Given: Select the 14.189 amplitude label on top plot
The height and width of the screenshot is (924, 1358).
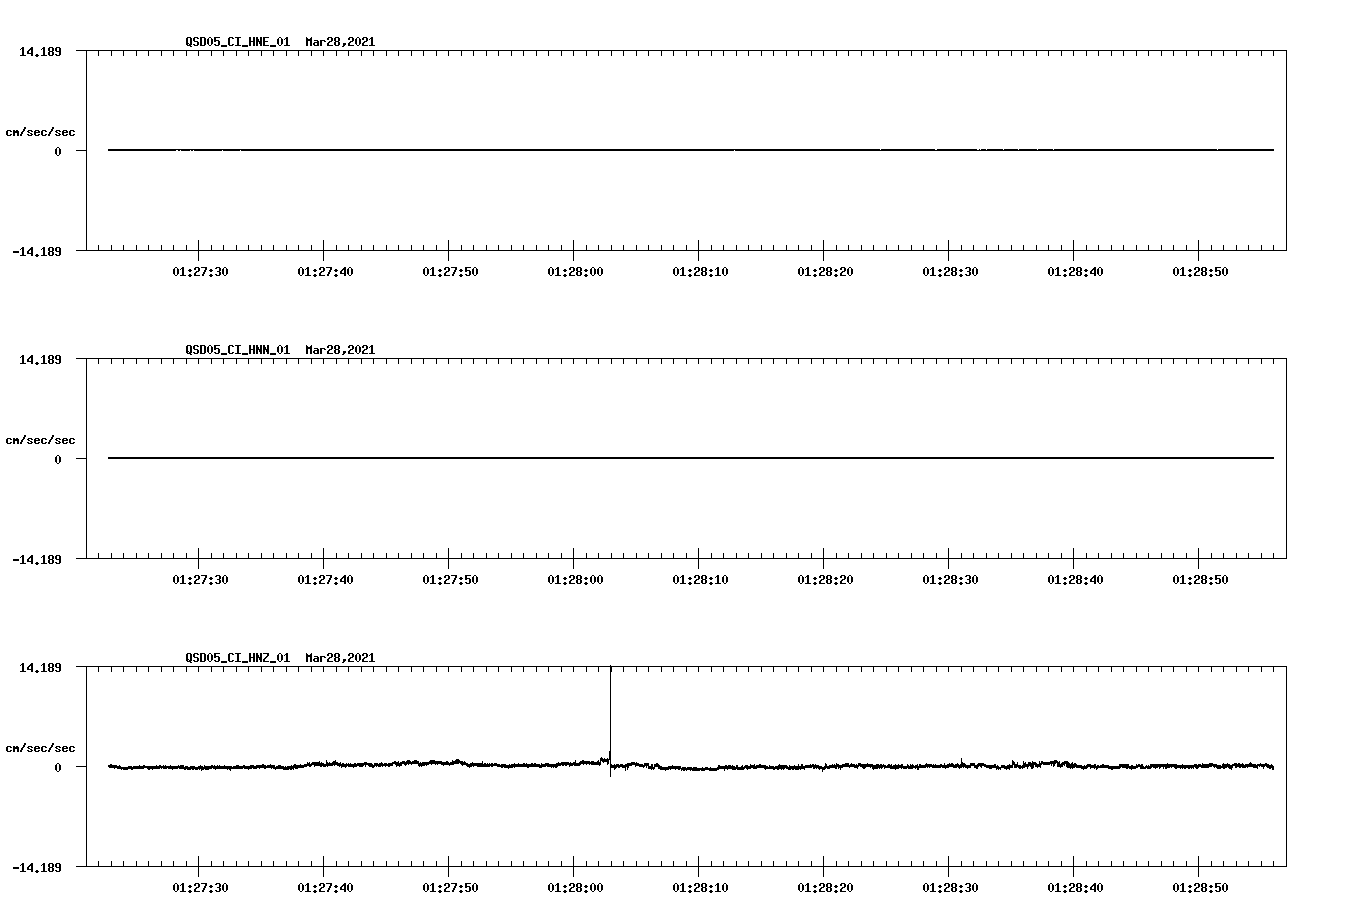Looking at the screenshot, I should tap(40, 53).
